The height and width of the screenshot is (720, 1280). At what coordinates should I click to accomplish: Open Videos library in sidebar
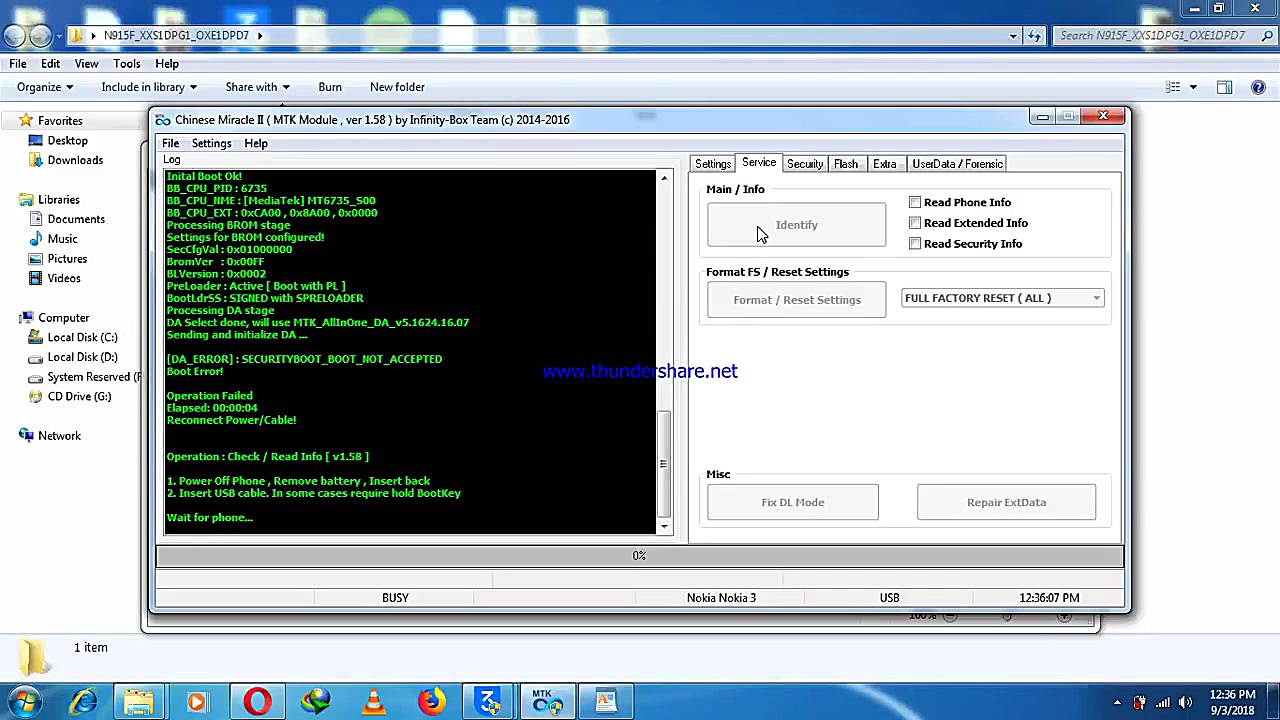(x=64, y=278)
